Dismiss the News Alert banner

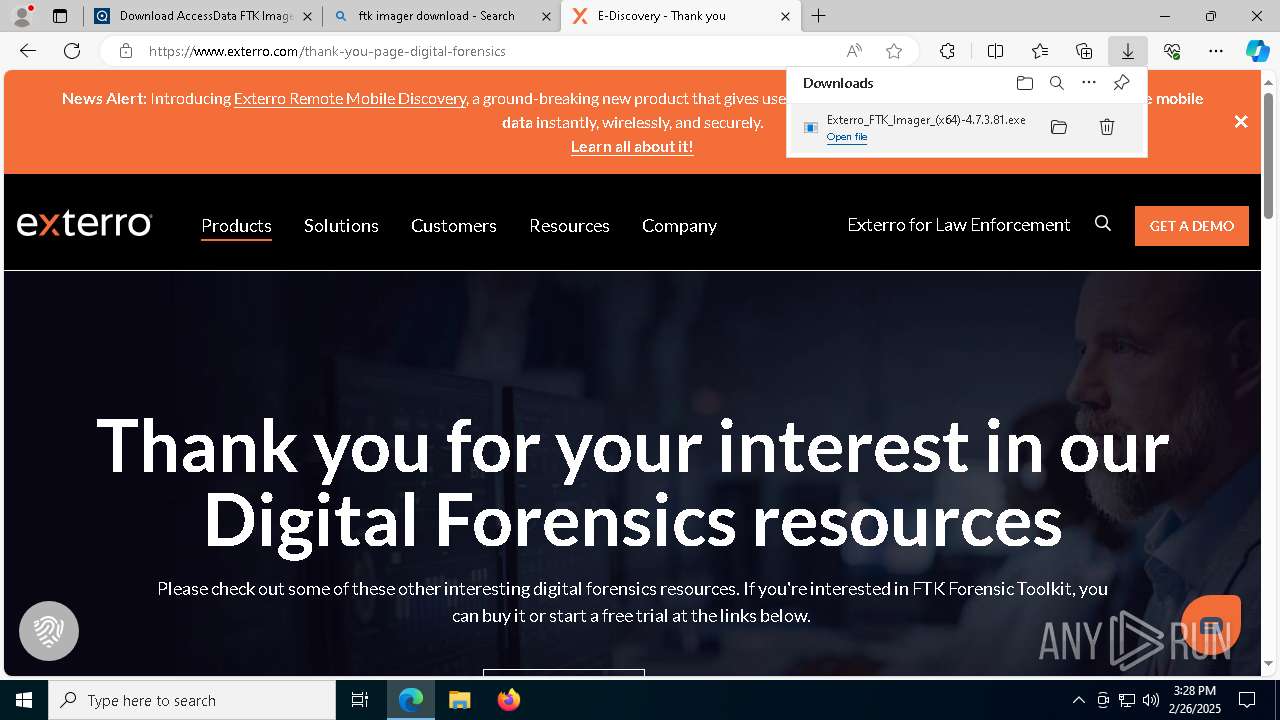coord(1241,122)
